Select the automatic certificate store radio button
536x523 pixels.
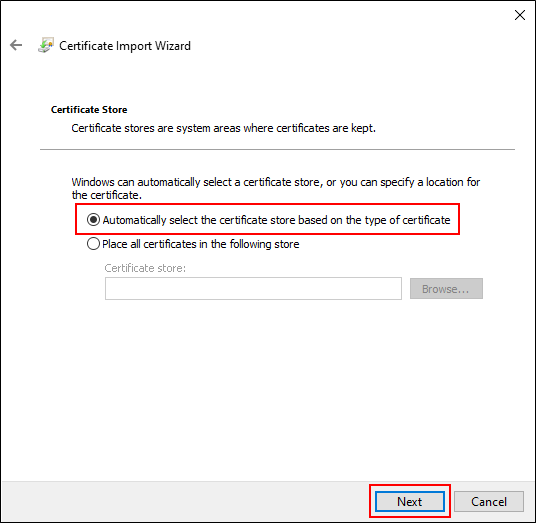pos(93,220)
